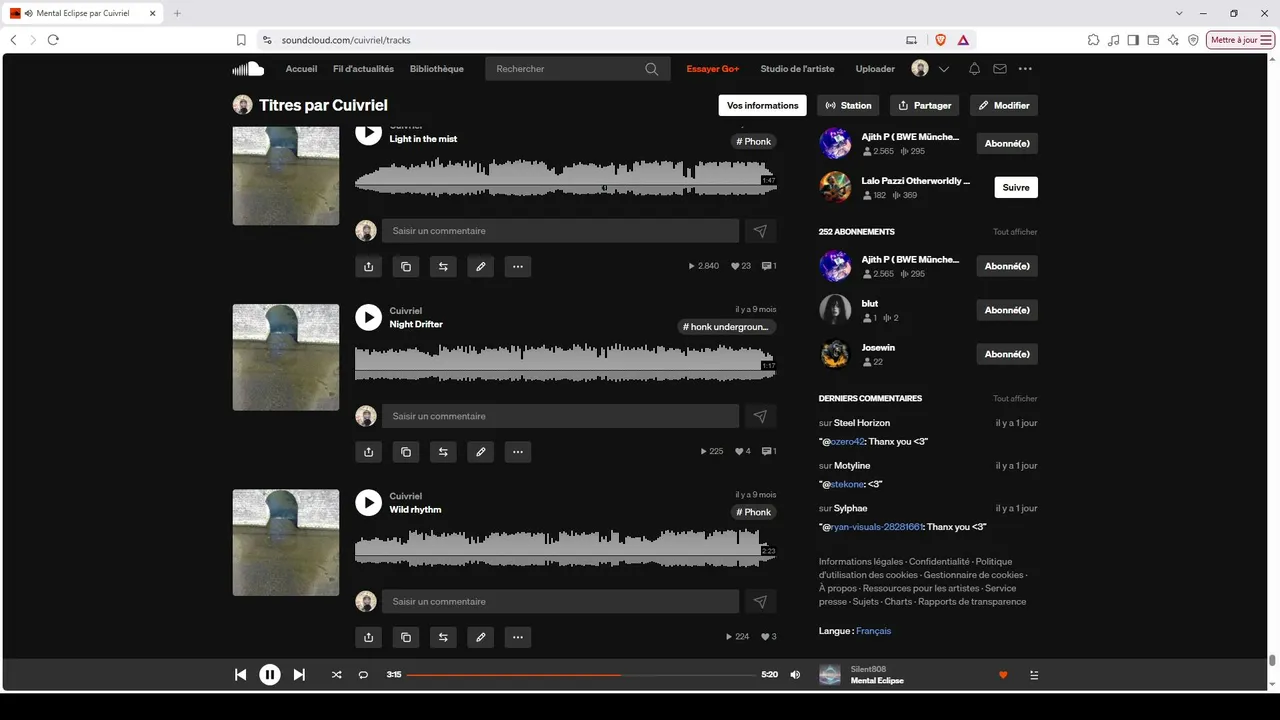Share the Light in the mist track

point(368,266)
